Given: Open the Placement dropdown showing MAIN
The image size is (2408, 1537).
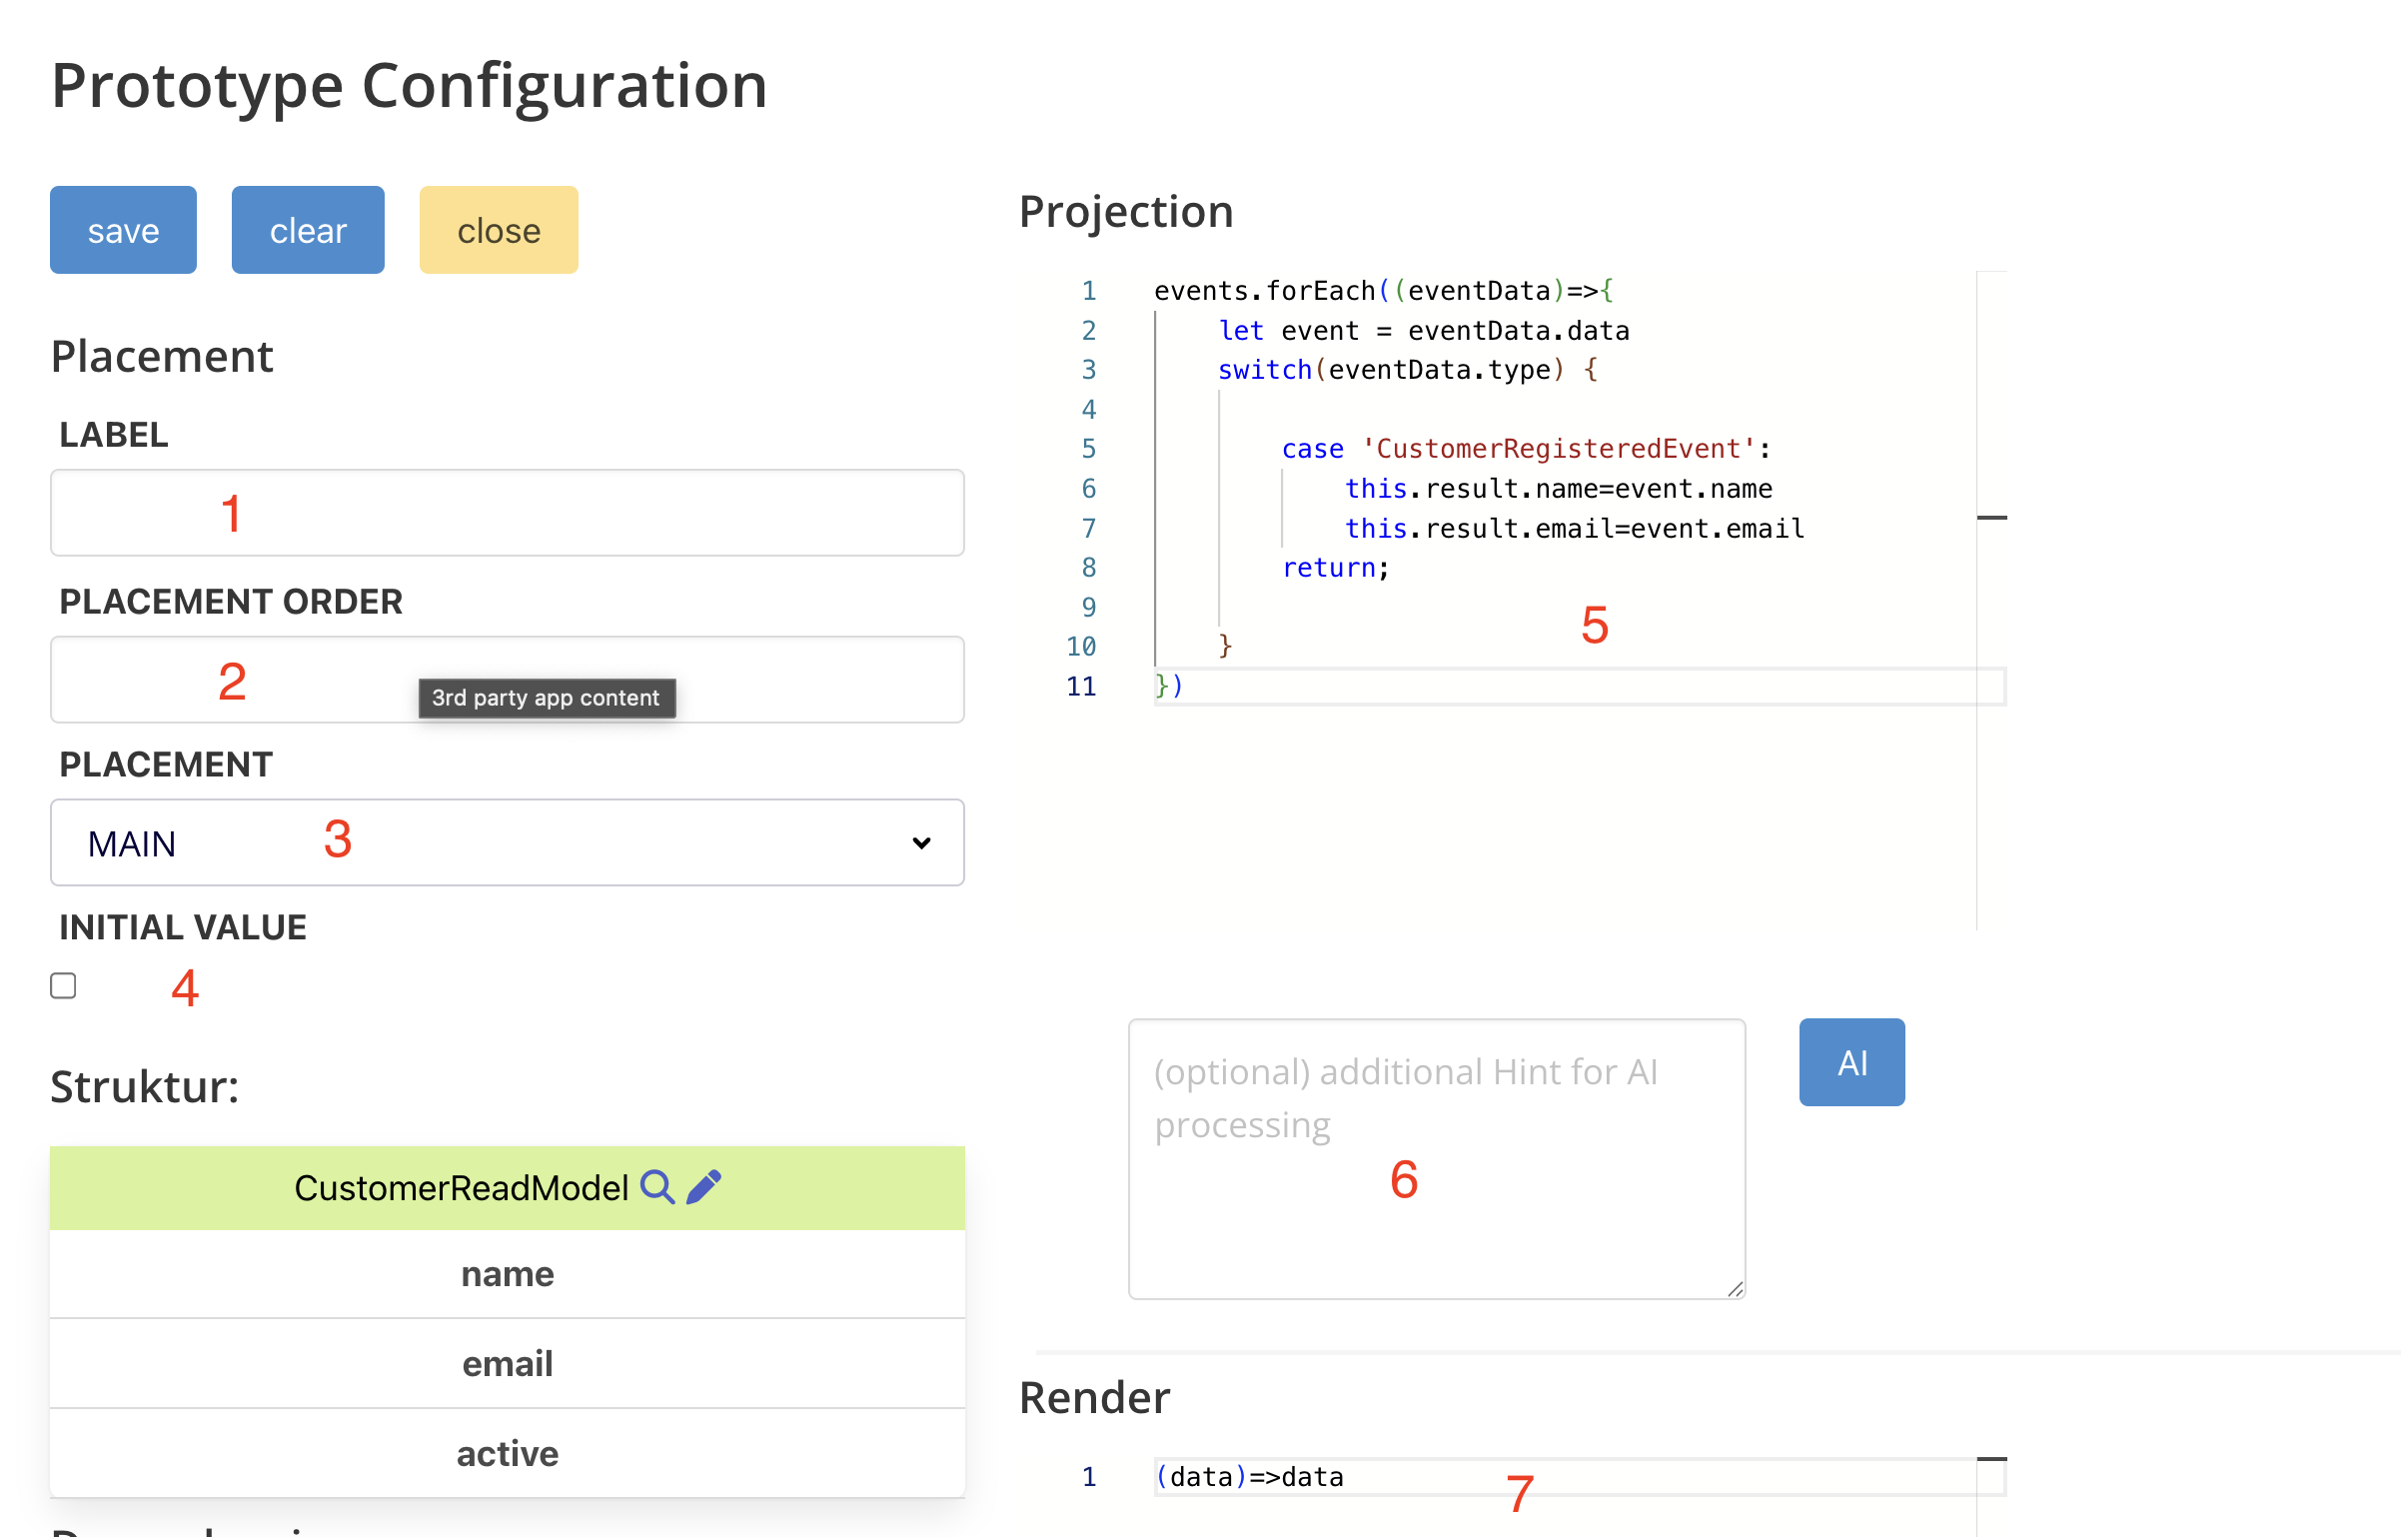Looking at the screenshot, I should click(x=506, y=843).
